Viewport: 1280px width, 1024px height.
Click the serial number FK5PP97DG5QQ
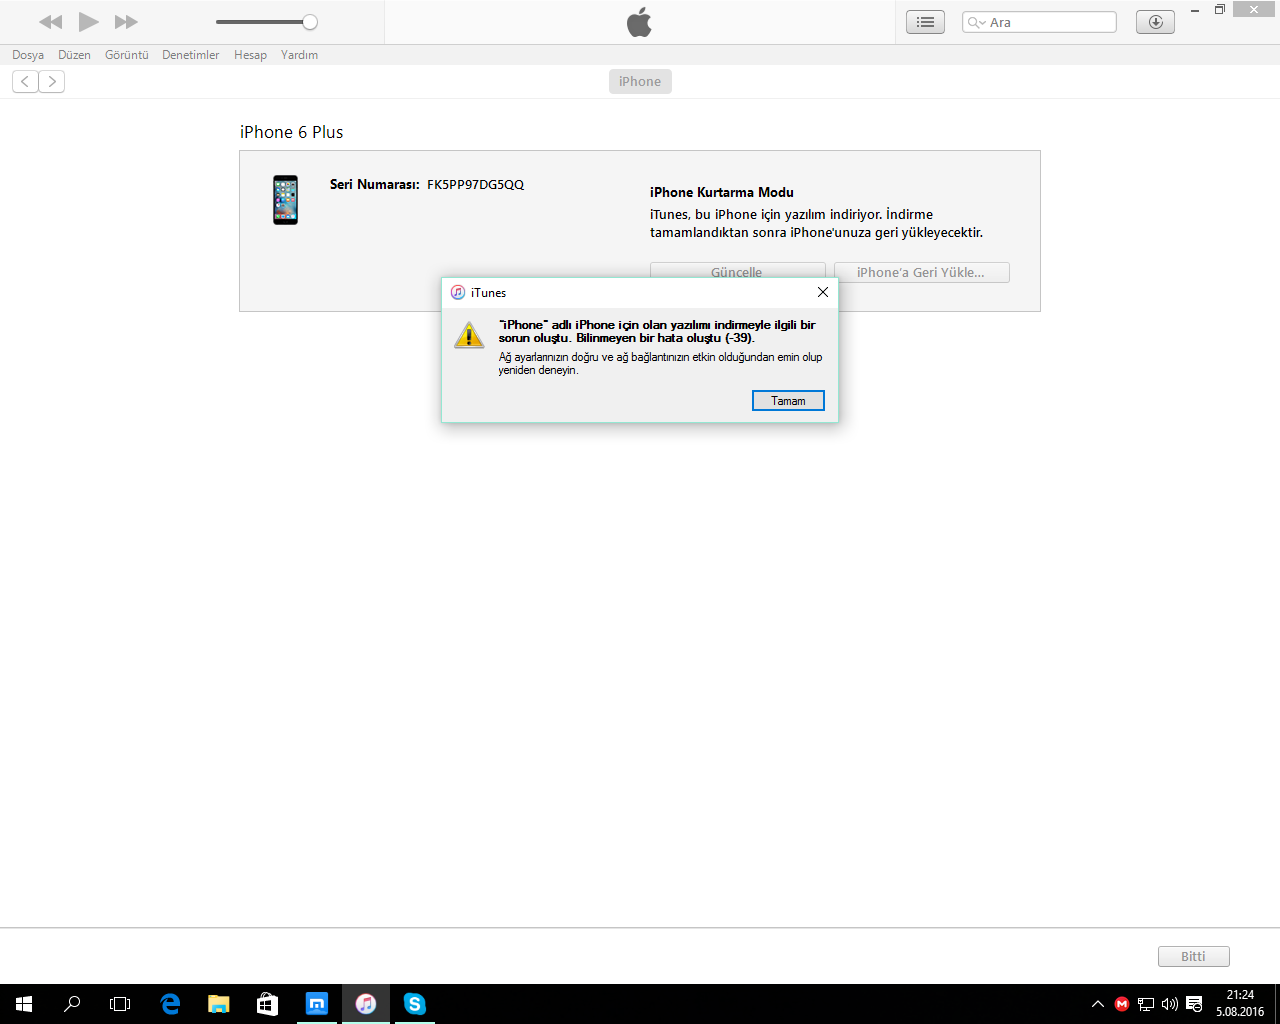[x=475, y=184]
